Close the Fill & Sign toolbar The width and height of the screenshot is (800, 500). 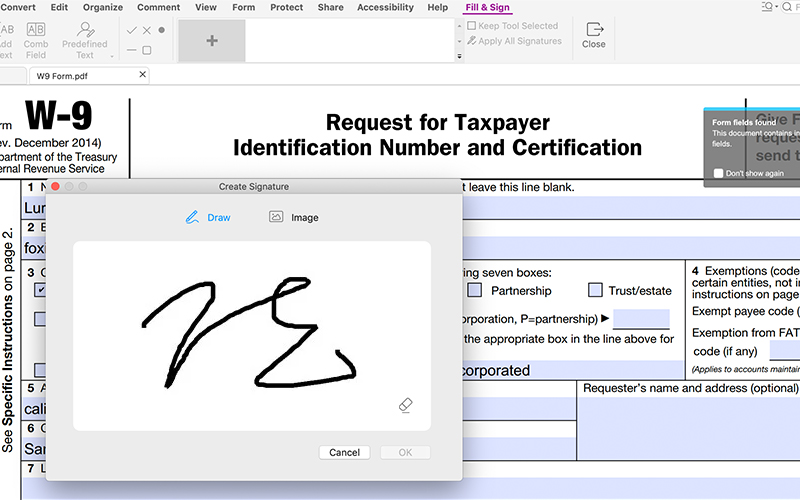593,35
